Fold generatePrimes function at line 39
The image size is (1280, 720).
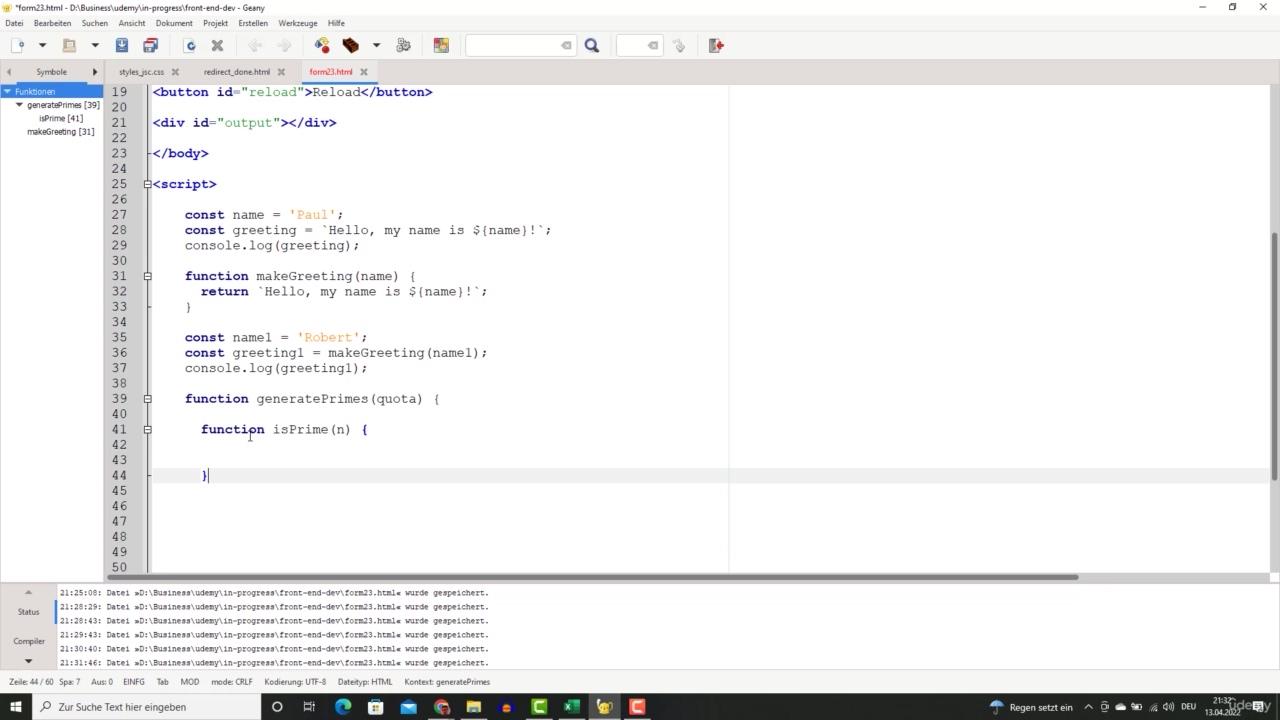(x=147, y=399)
